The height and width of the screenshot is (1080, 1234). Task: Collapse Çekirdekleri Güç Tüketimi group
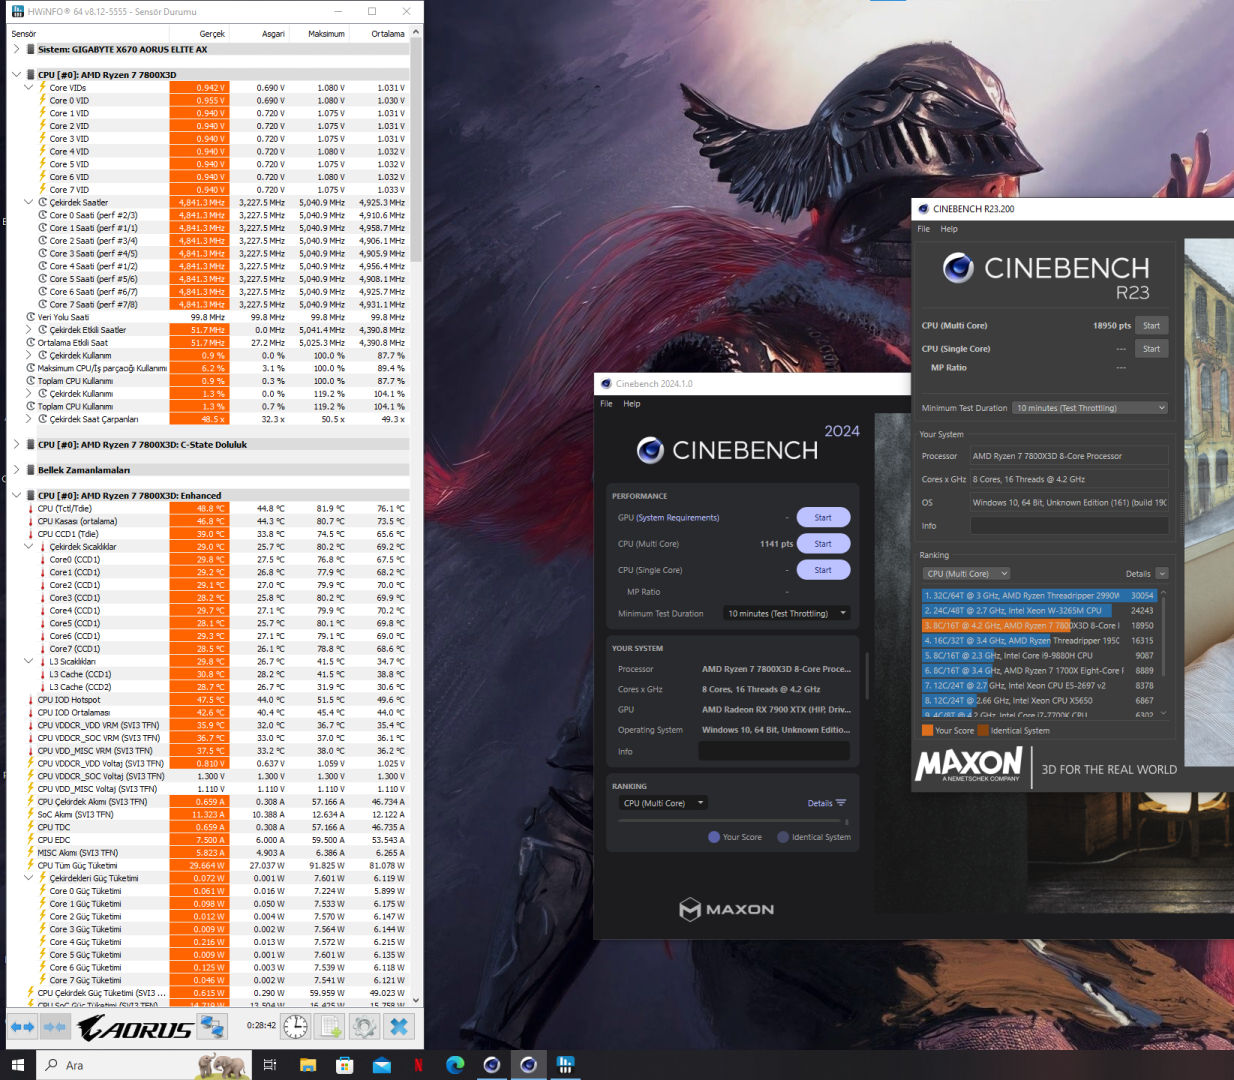(29, 878)
